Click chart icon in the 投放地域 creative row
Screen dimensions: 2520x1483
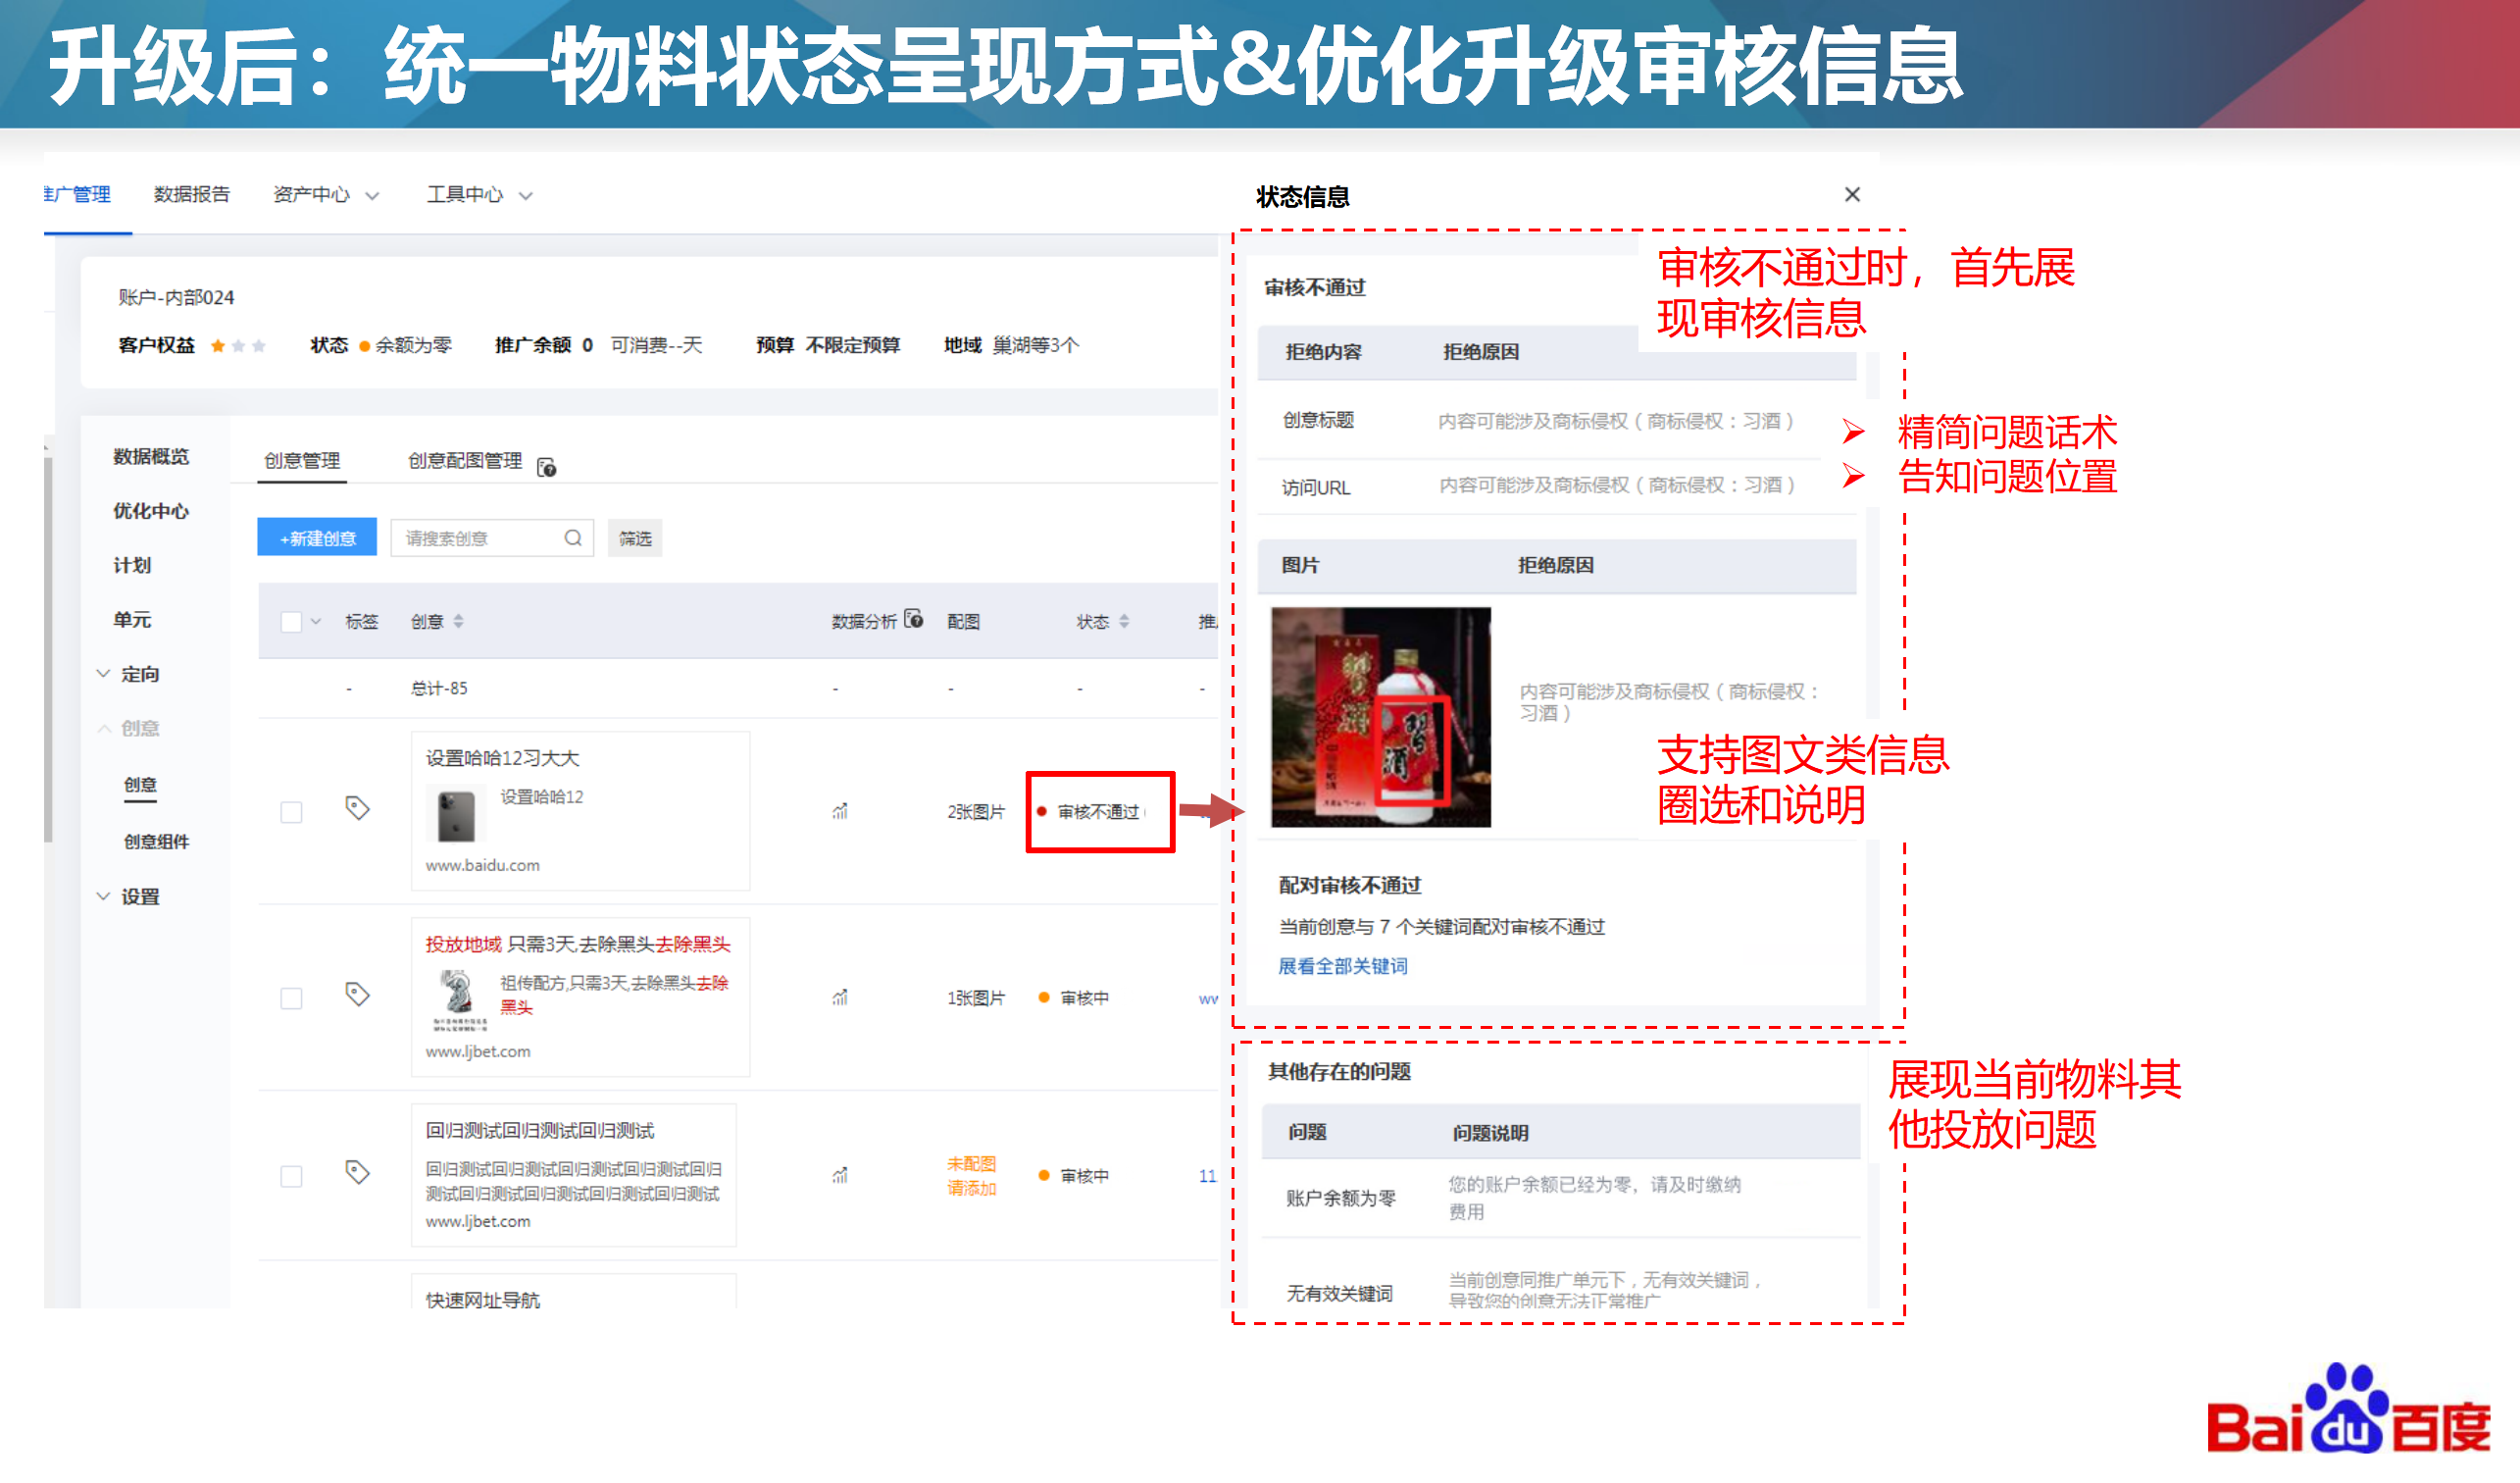tap(840, 998)
